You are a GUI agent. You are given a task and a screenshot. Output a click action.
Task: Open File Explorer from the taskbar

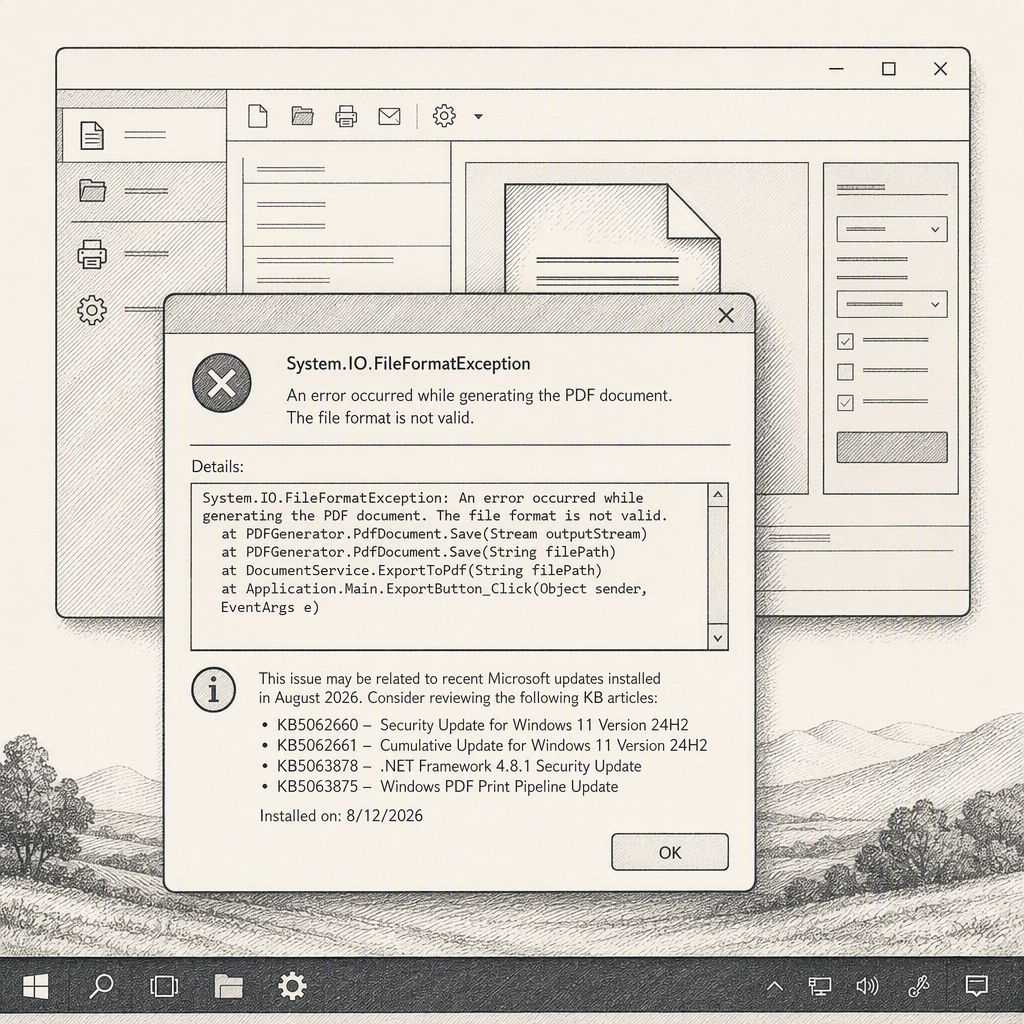click(229, 986)
